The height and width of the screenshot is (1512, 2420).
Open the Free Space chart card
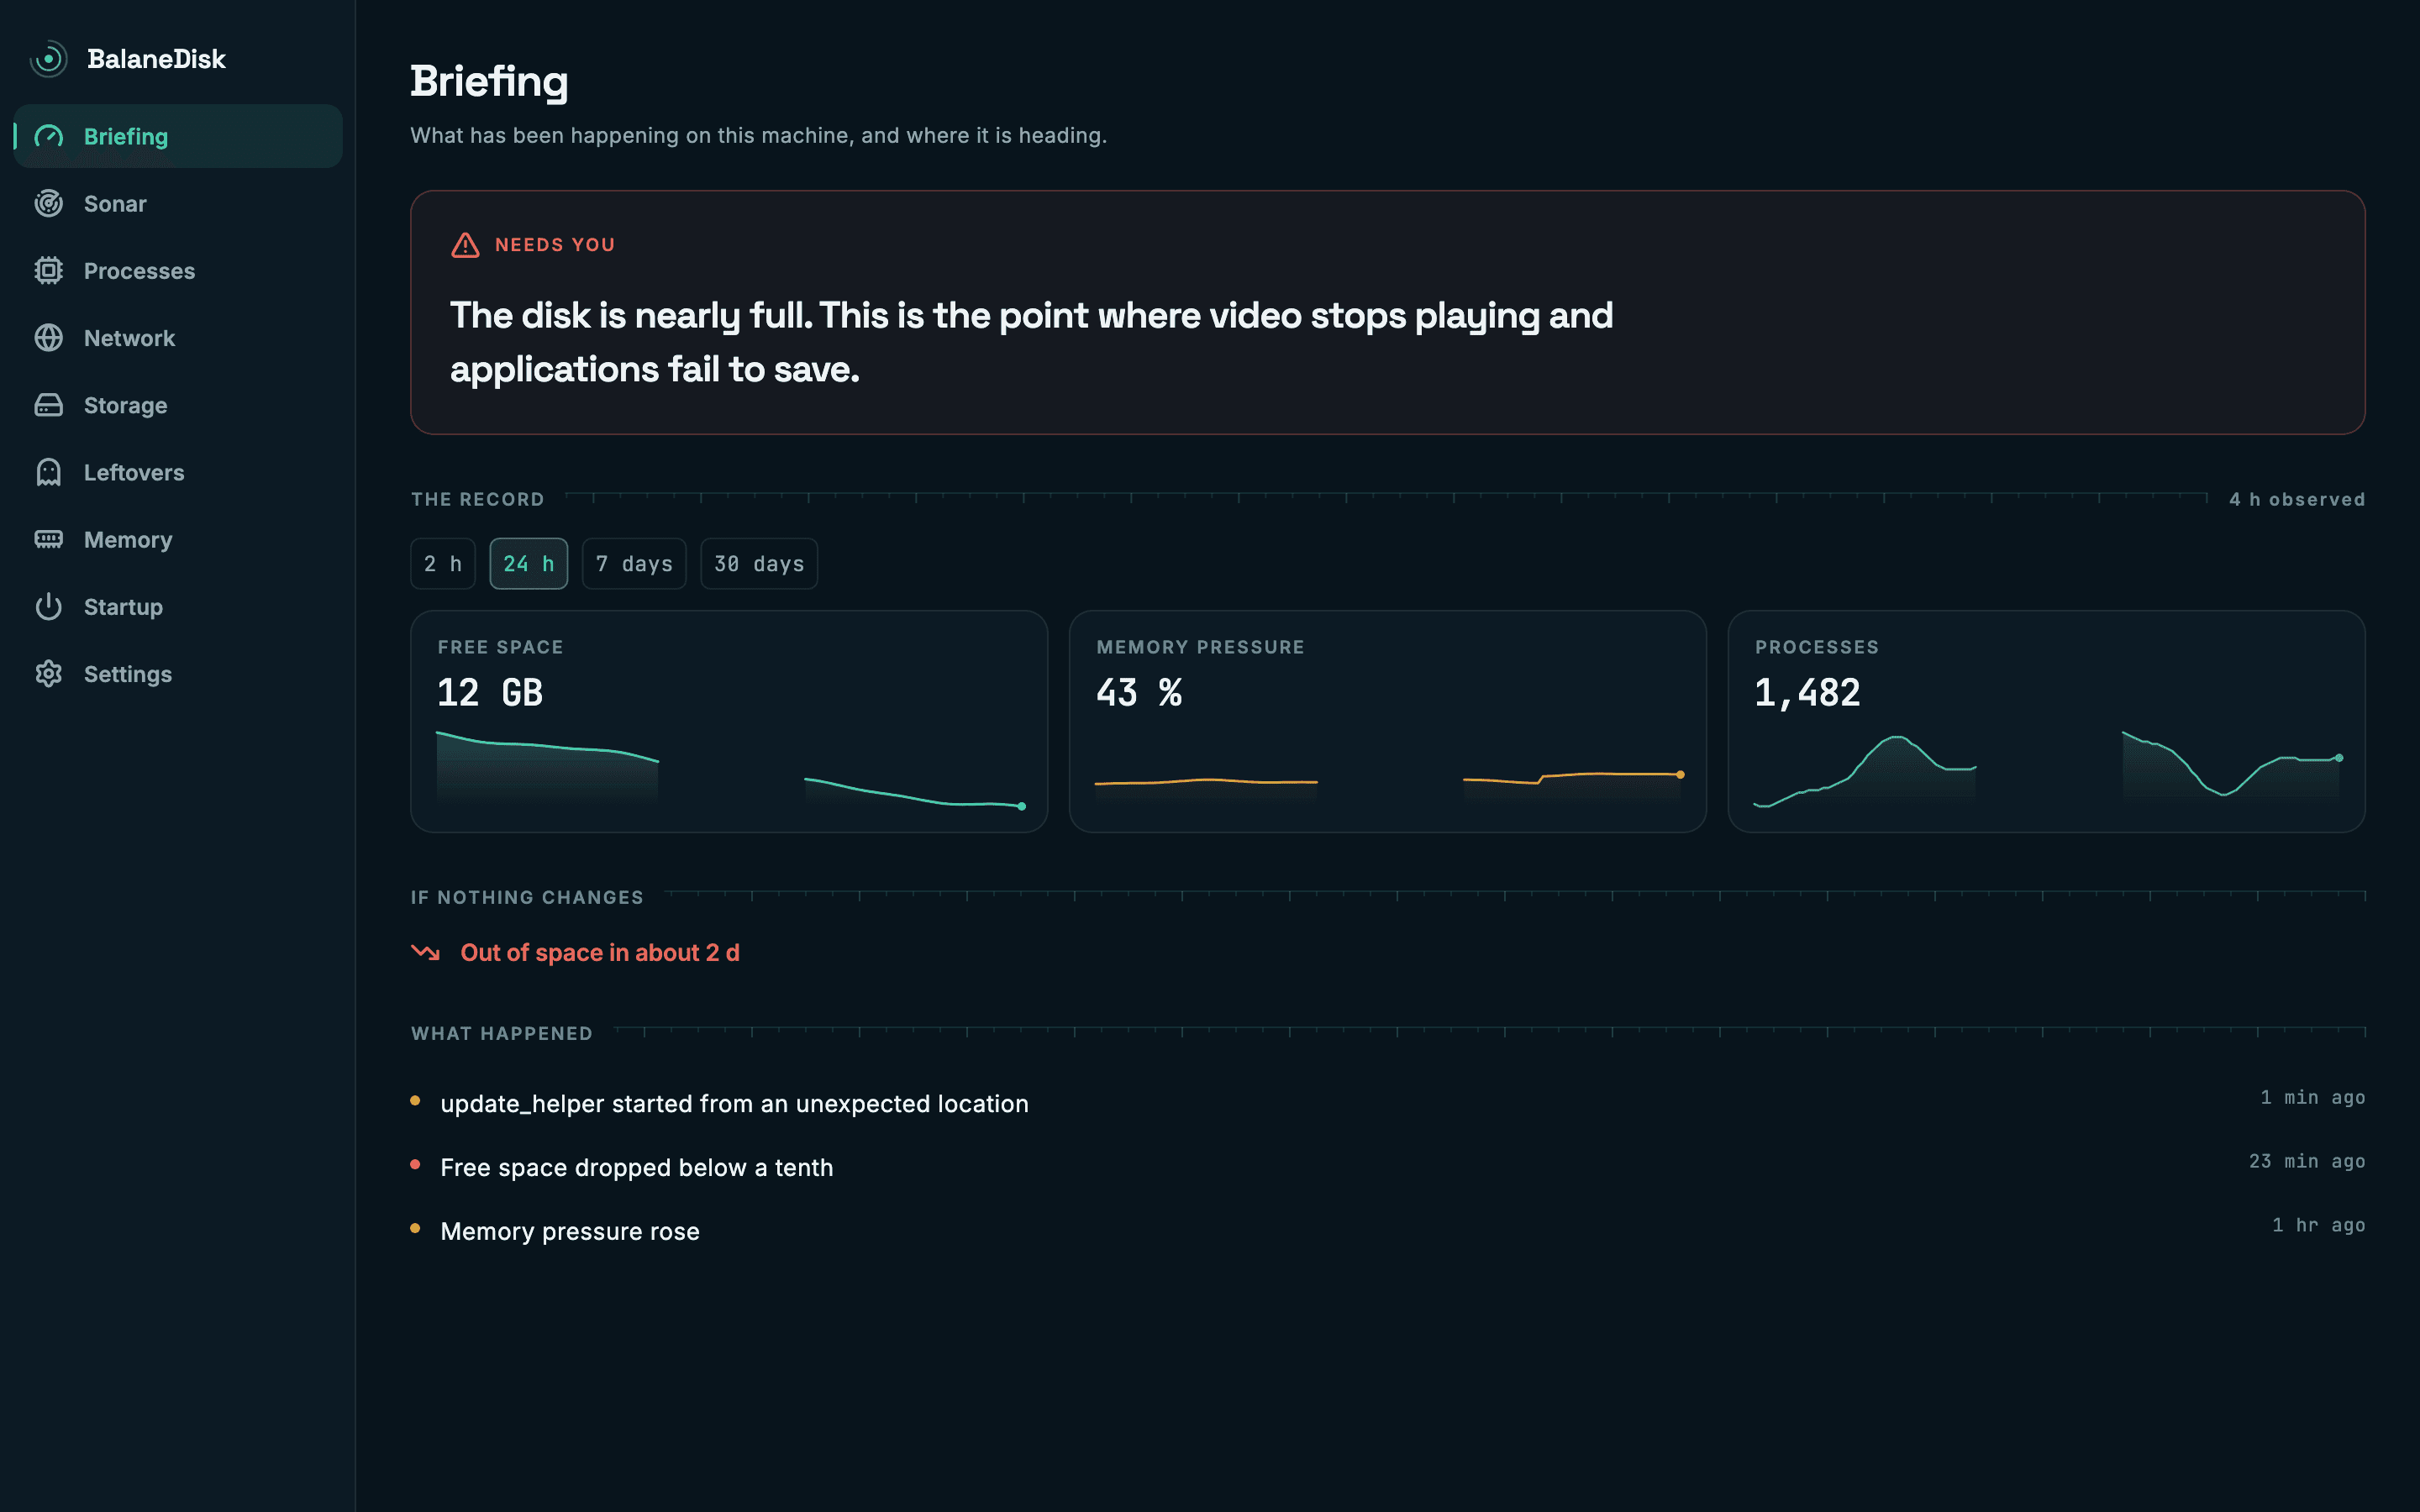click(x=729, y=721)
